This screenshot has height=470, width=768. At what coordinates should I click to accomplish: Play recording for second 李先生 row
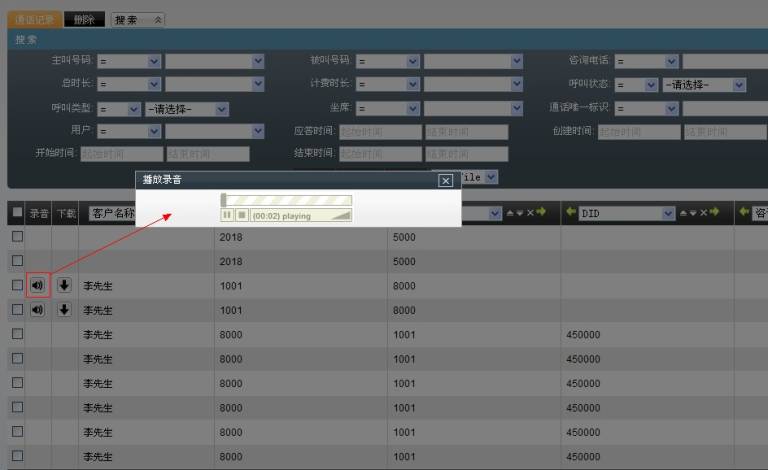tap(38, 310)
